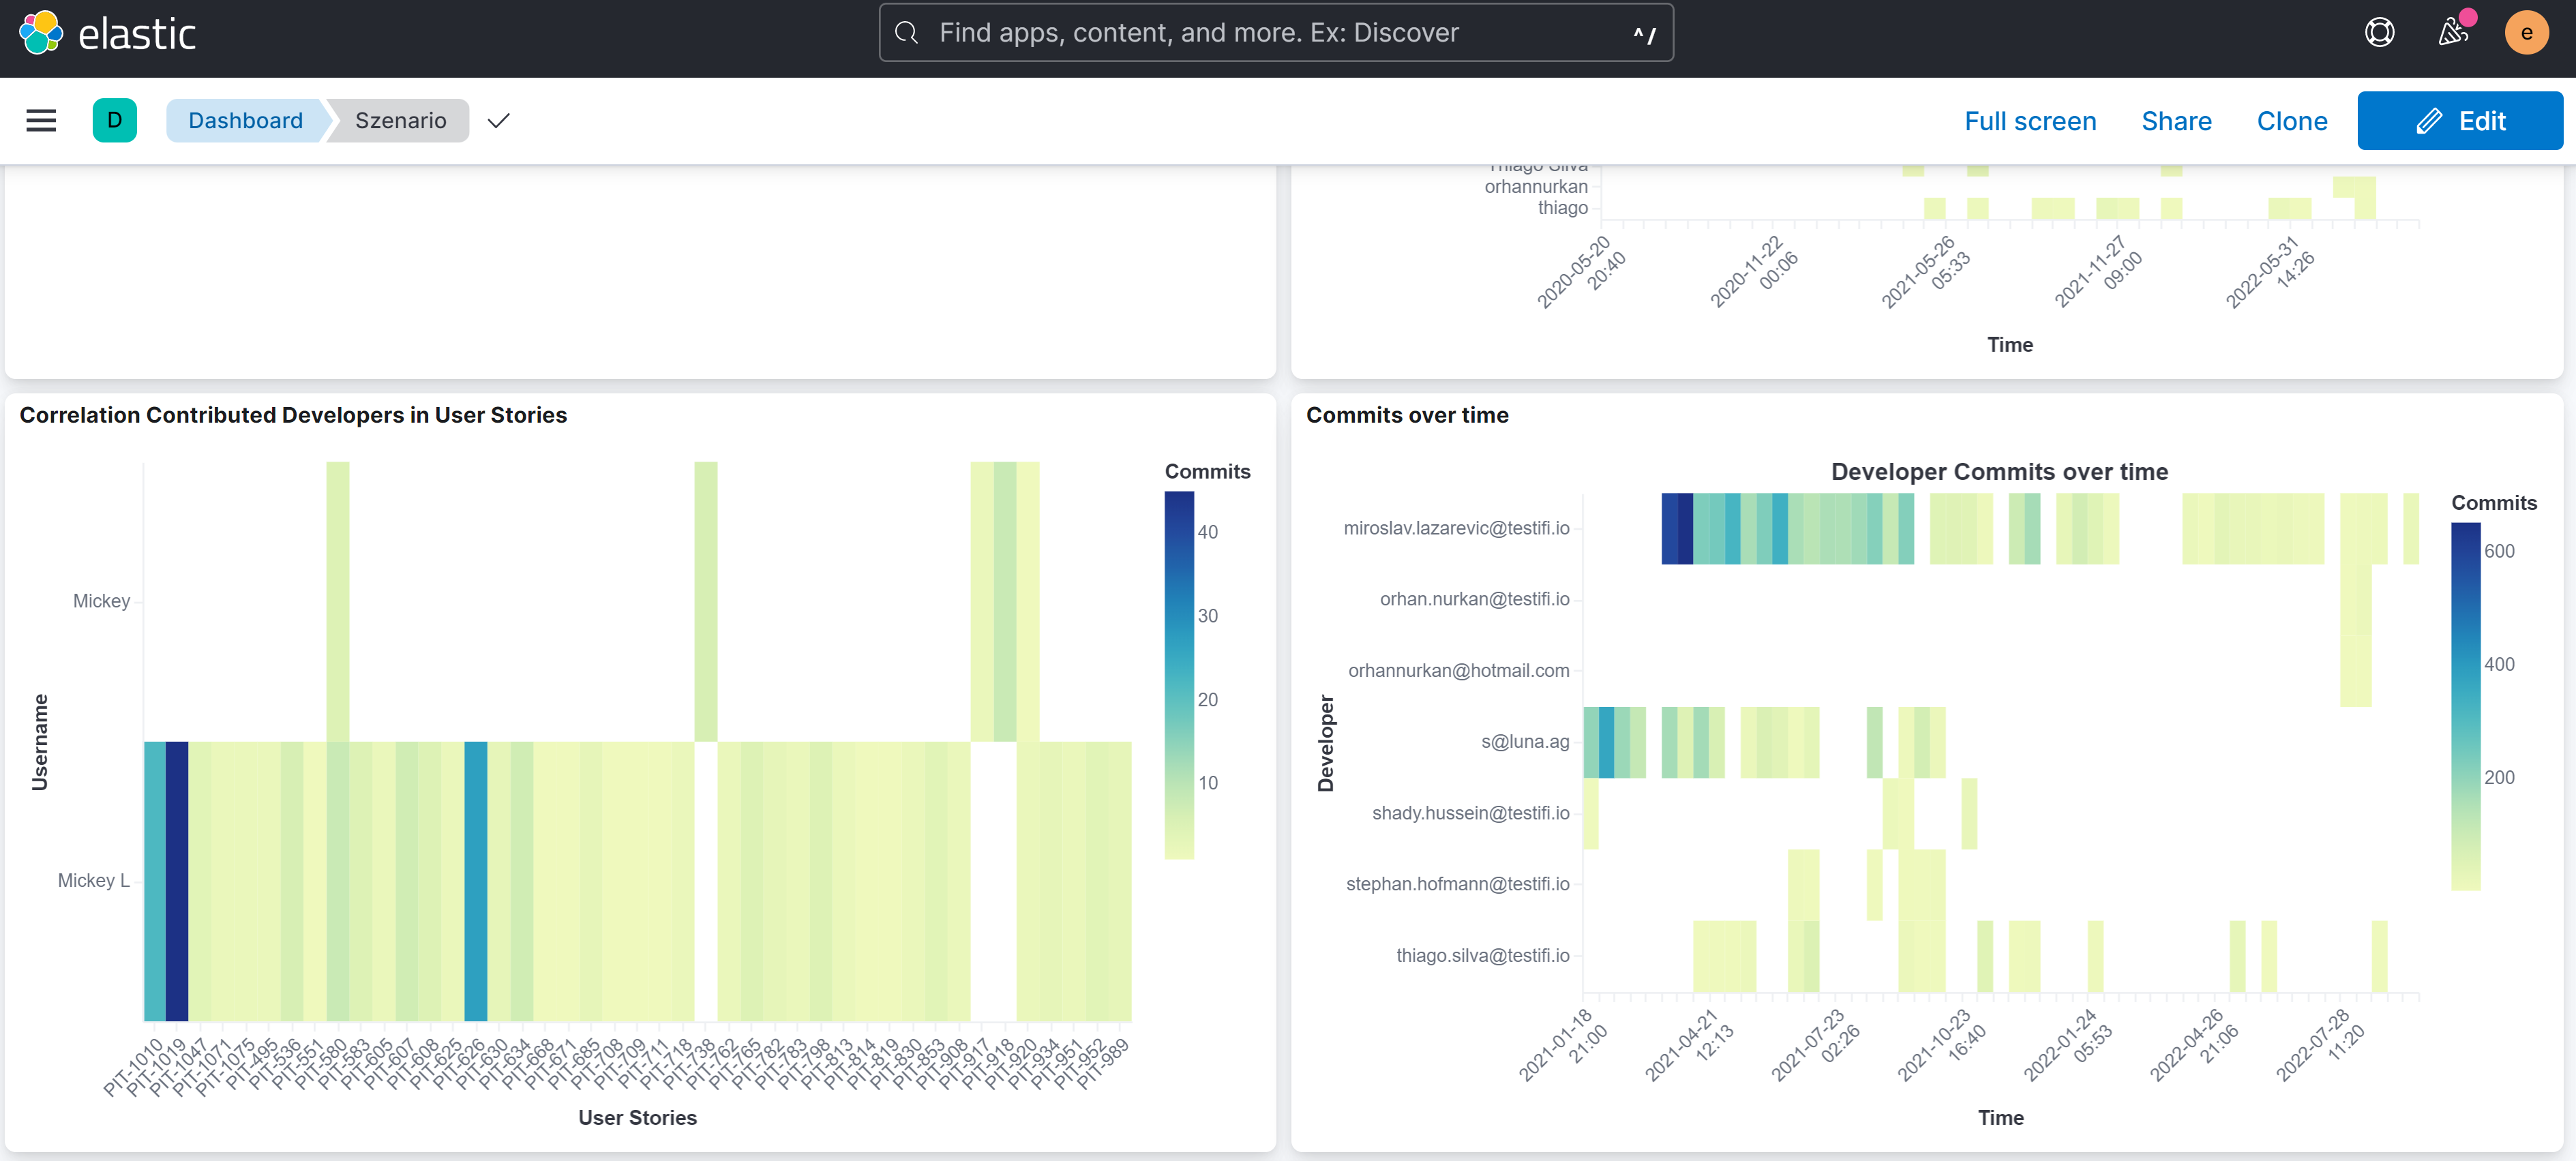Click the 'orhannurkan' label in top chart
This screenshot has width=2576, height=1161.
[1535, 186]
